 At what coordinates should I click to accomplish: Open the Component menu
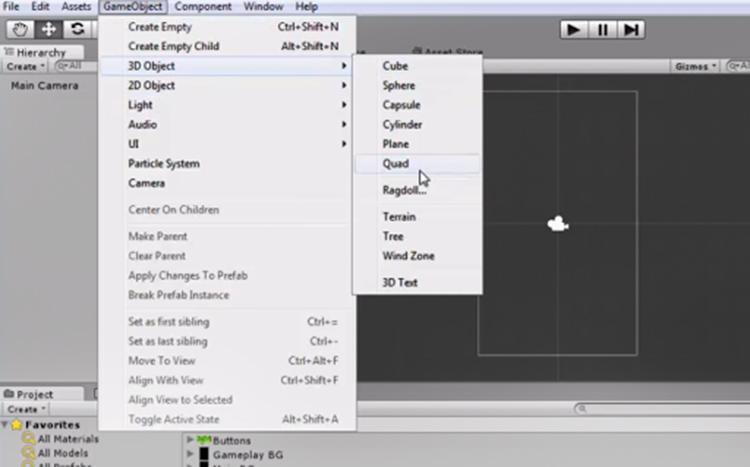point(203,7)
